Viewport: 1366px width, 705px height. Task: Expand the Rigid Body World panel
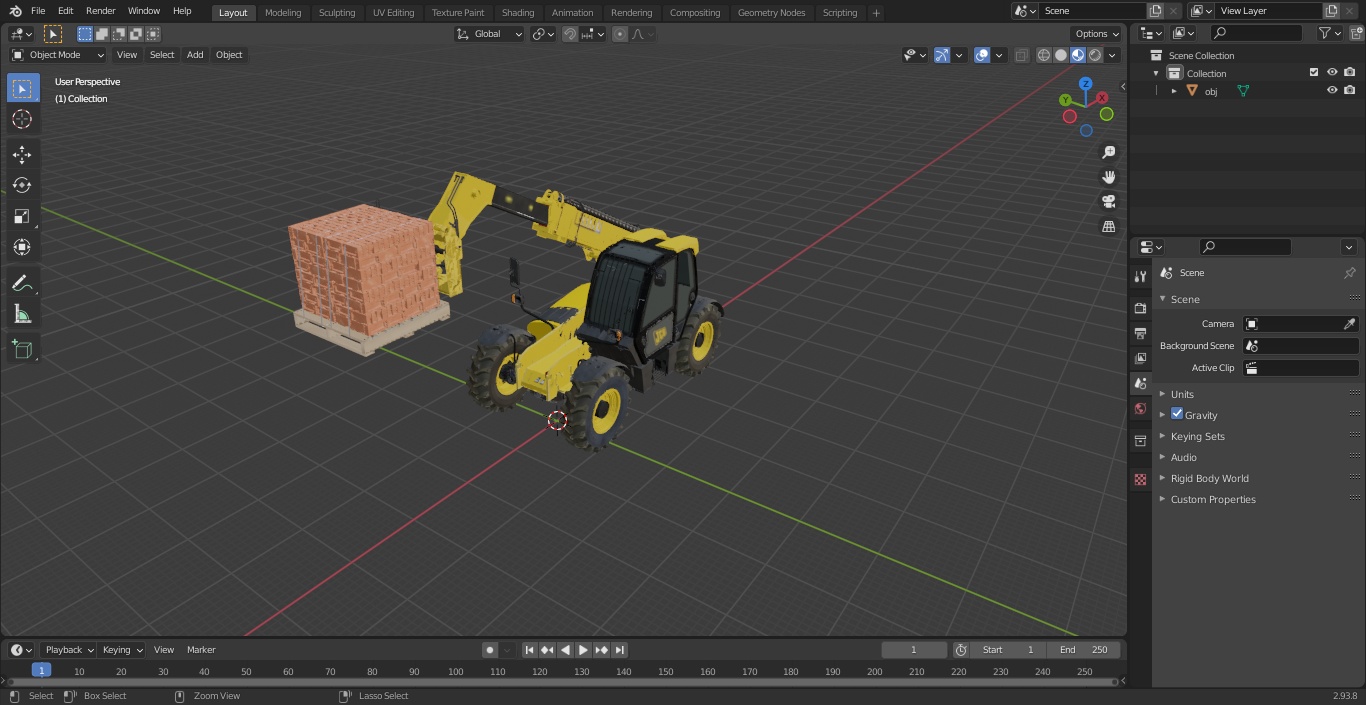pyautogui.click(x=1209, y=478)
